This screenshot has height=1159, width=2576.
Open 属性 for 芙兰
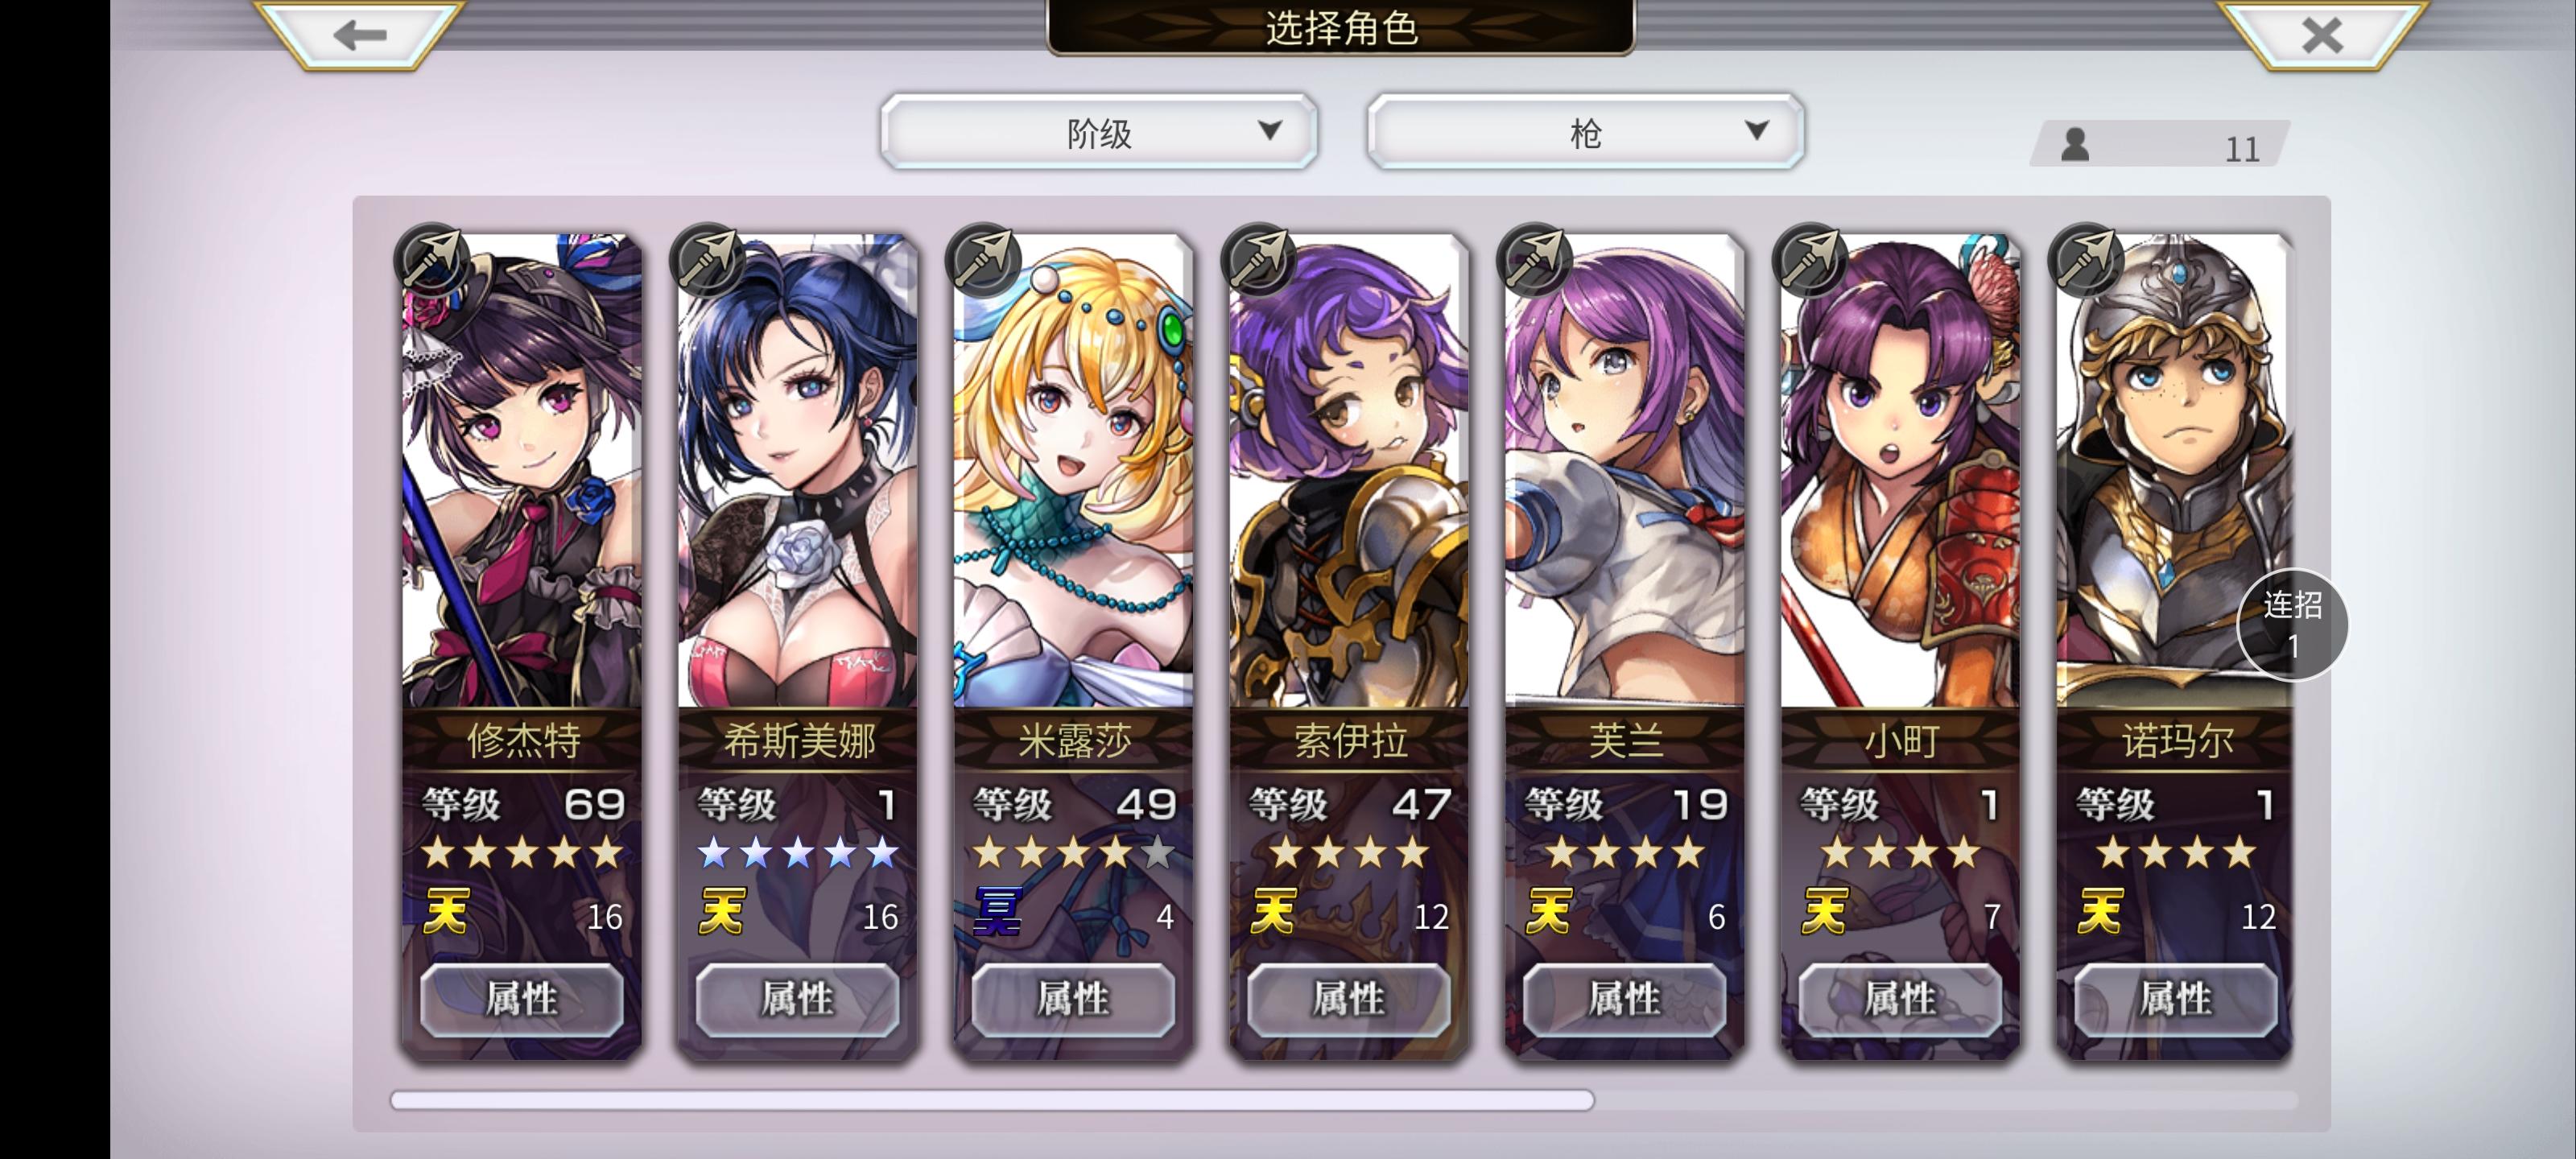pos(1624,999)
